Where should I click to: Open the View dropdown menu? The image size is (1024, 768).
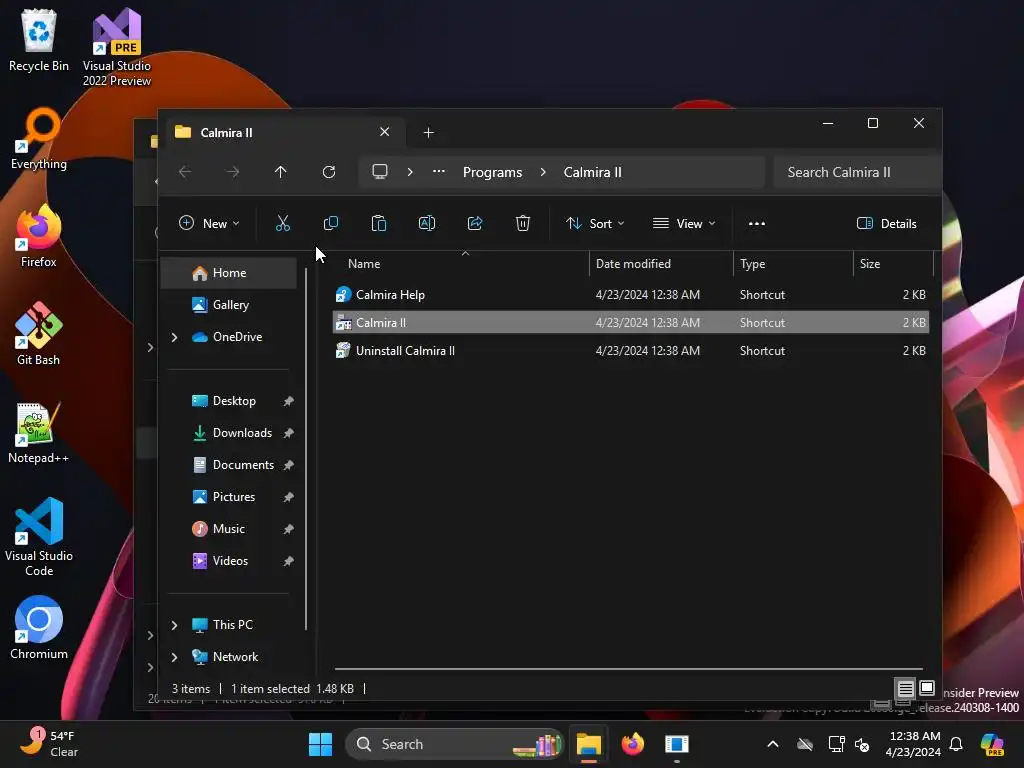[x=684, y=223]
